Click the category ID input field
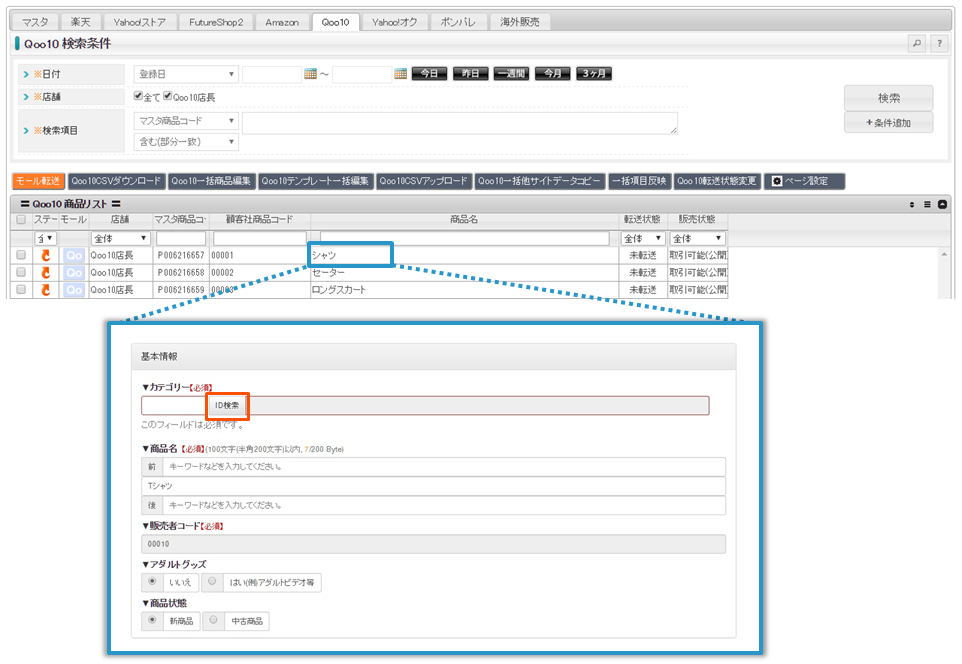The image size is (962, 664). (x=175, y=406)
